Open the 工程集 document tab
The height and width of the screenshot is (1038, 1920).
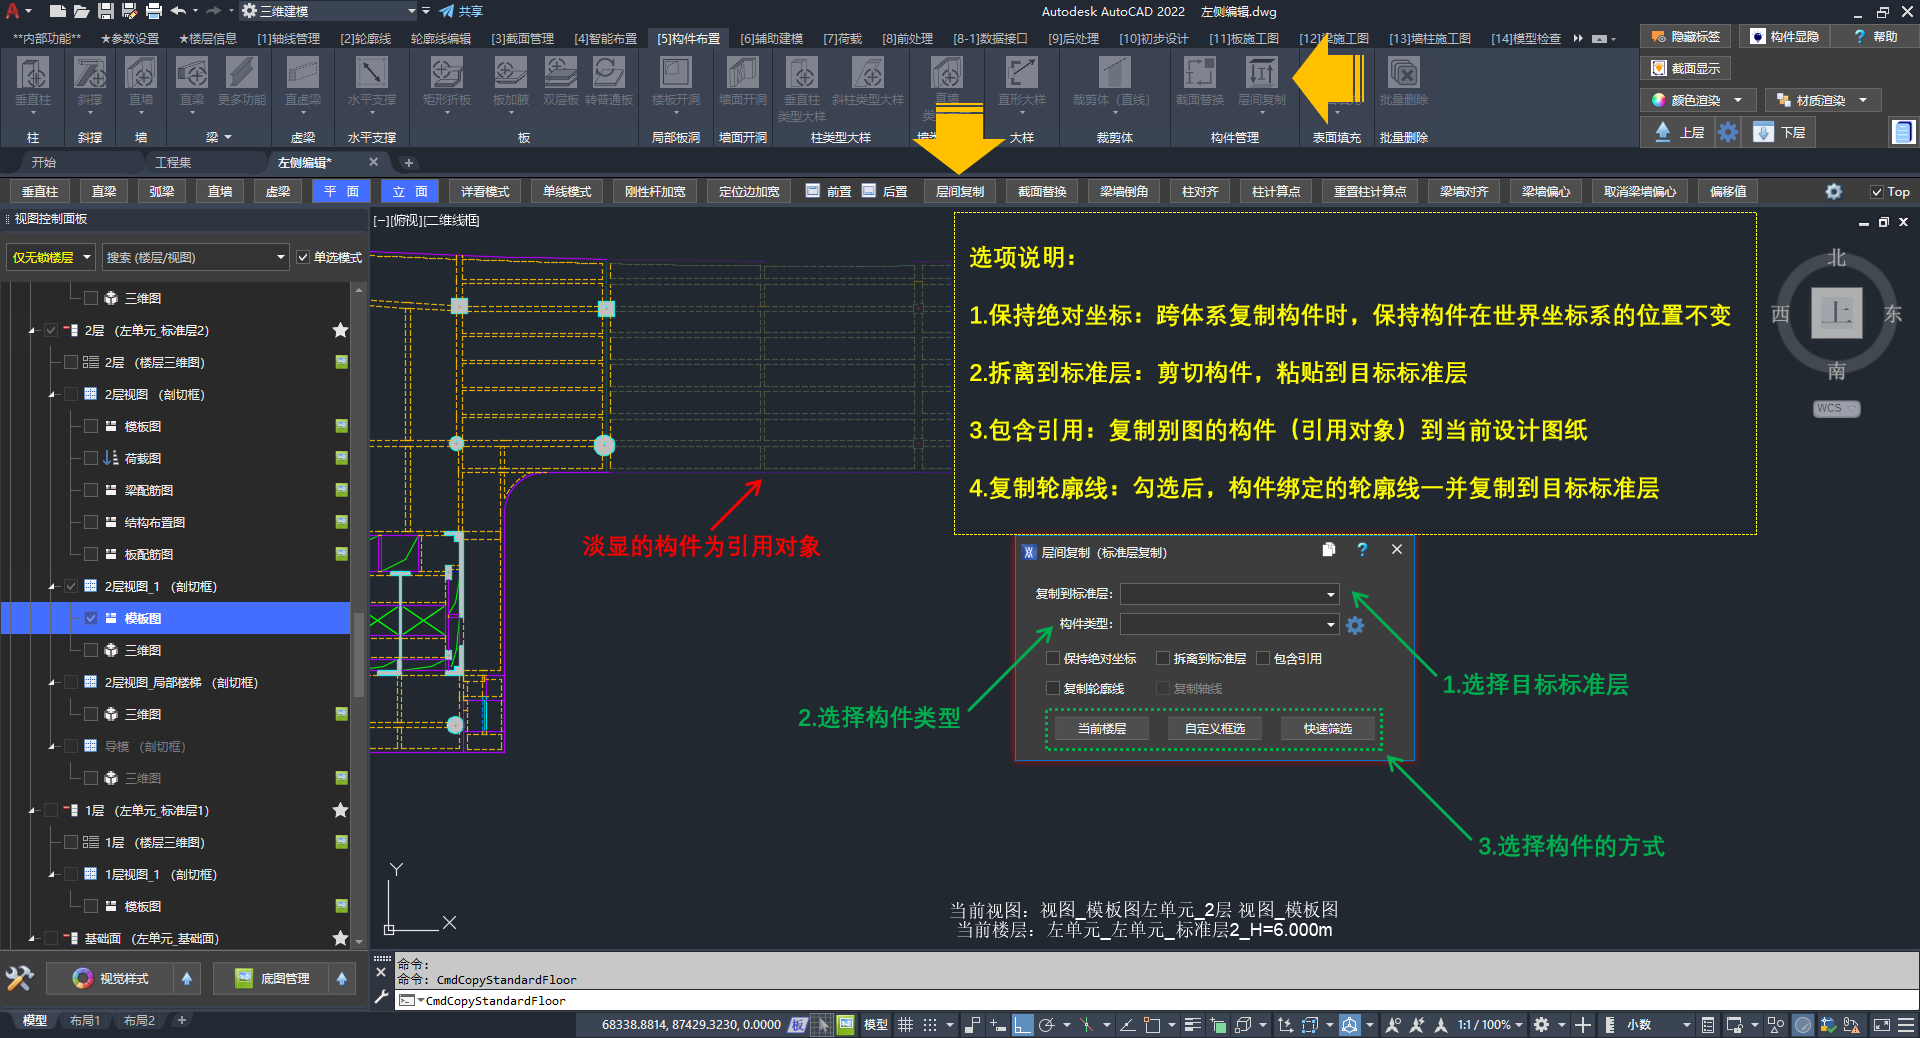tap(173, 162)
